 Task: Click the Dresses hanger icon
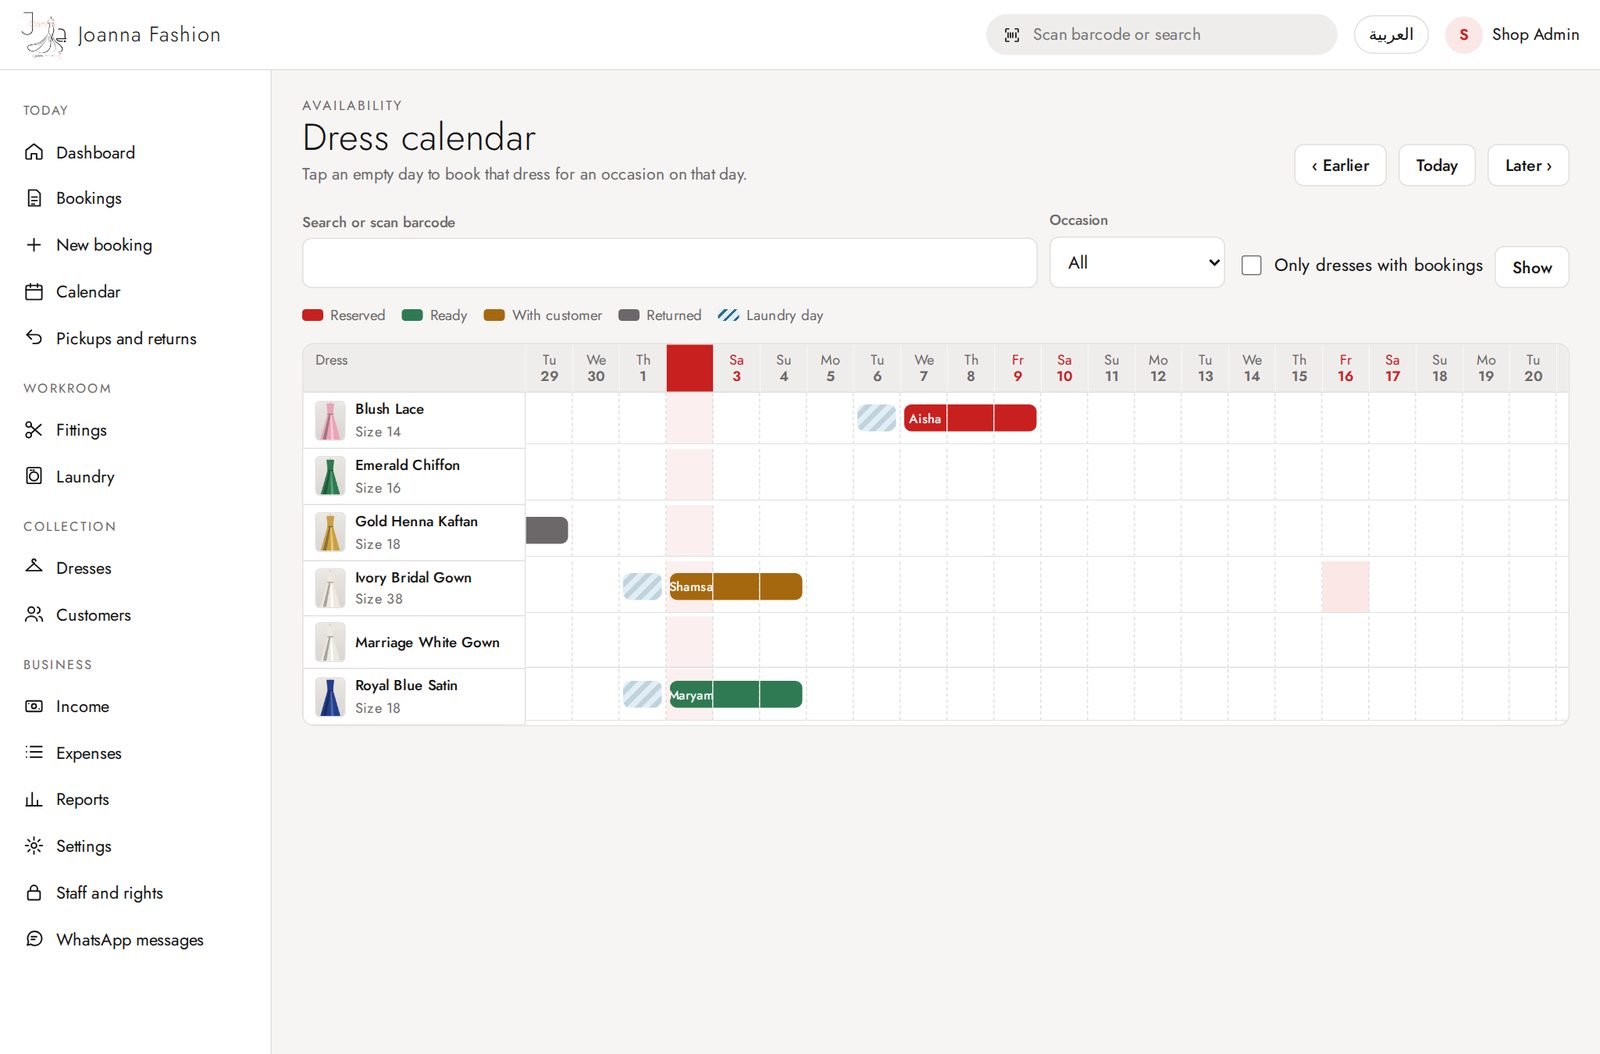point(34,567)
